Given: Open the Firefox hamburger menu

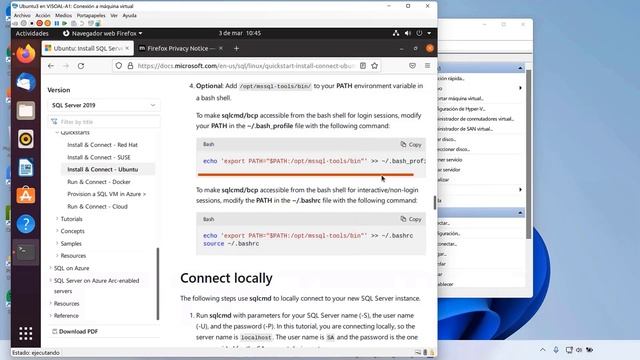Looking at the screenshot, I should tap(427, 66).
